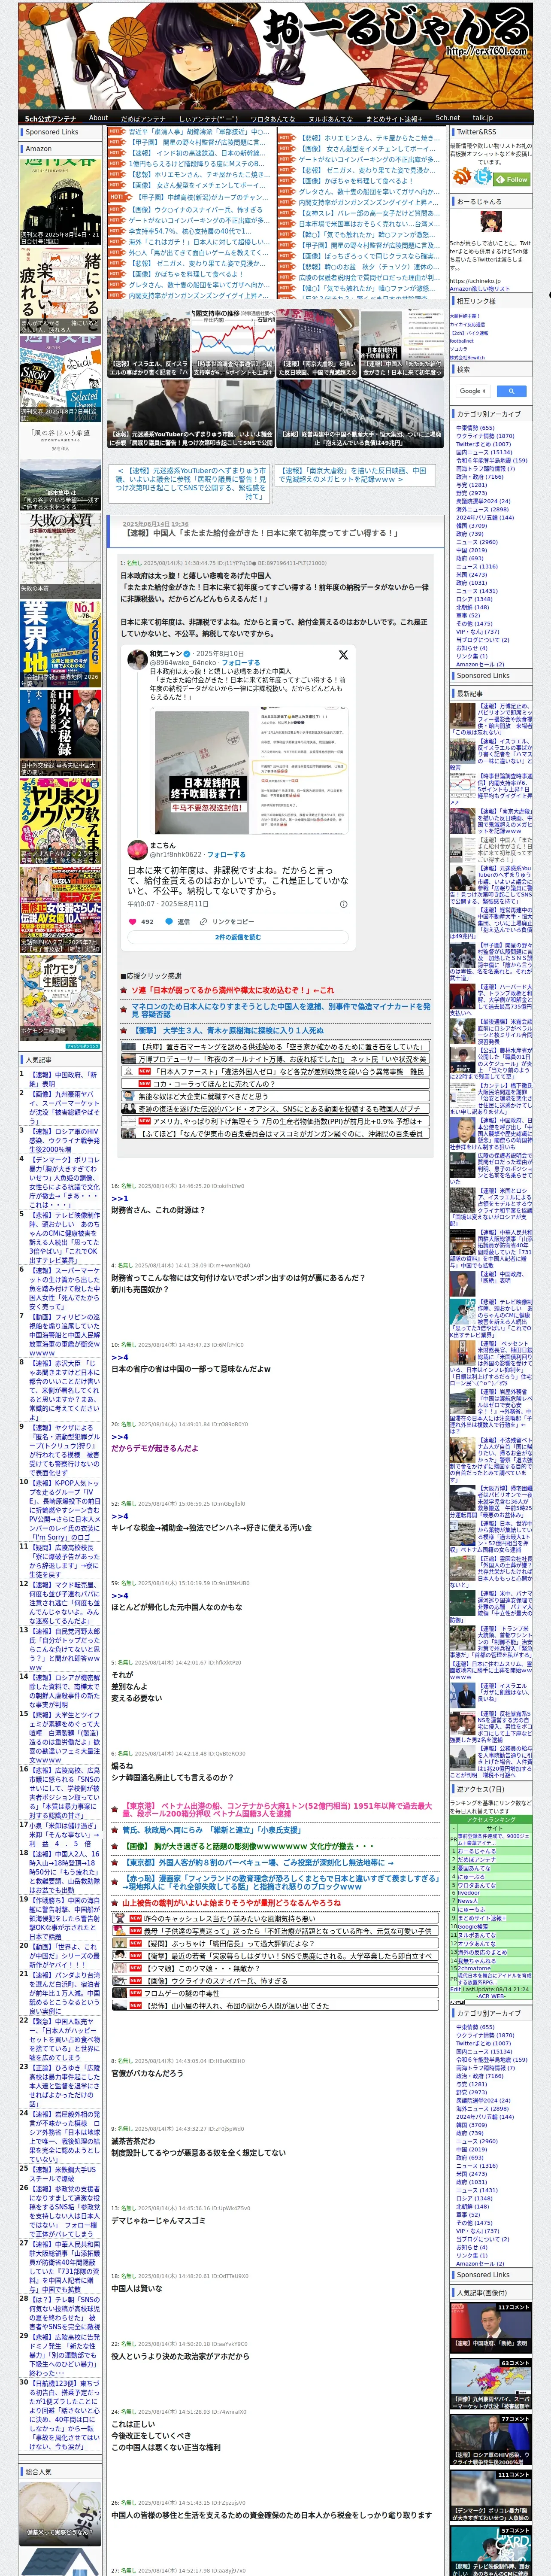
Task: Open the 5ch.net navigation link
Action: coord(448,118)
